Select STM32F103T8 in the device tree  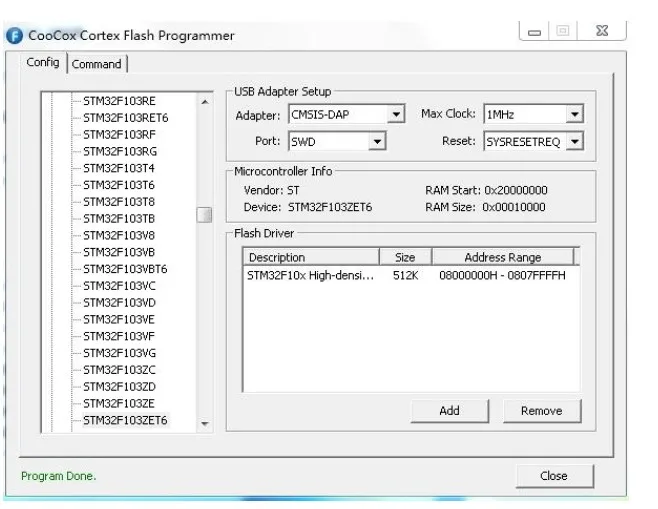coord(119,202)
